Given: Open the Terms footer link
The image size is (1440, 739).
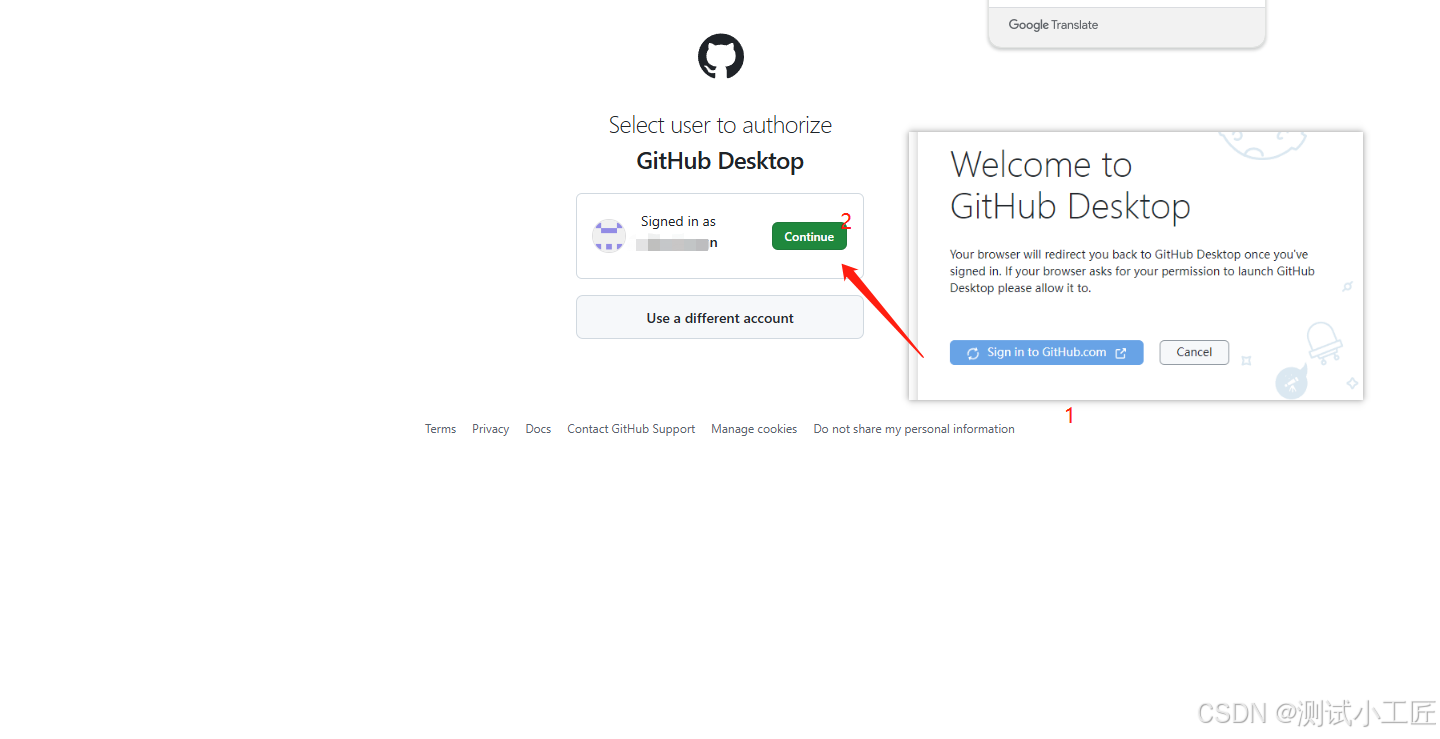Looking at the screenshot, I should point(440,429).
